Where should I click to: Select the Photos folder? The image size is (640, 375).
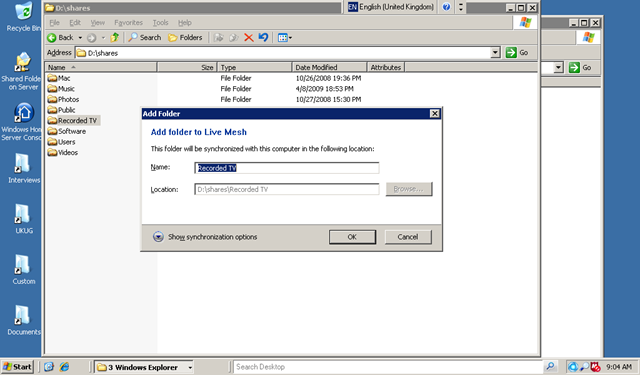coord(63,99)
